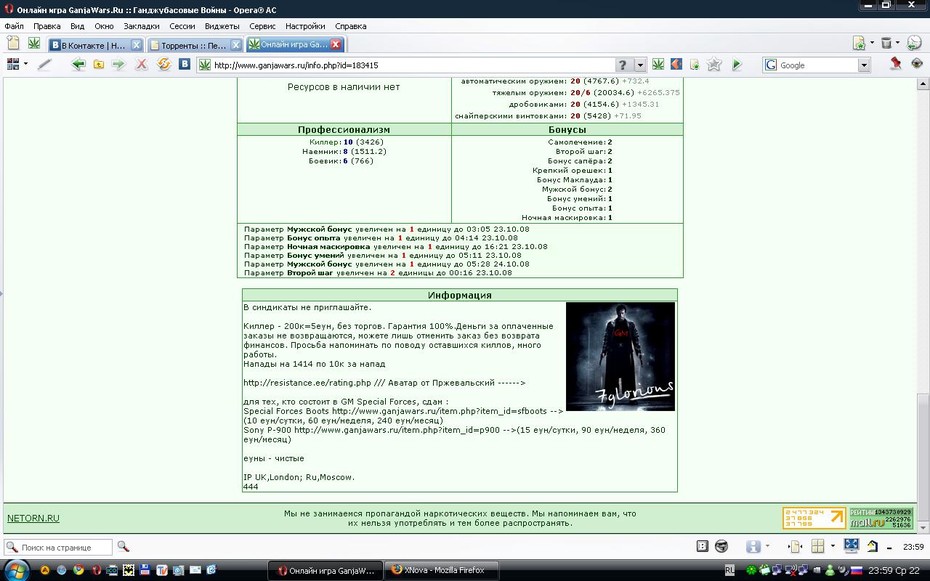Open the dropdown arrow next to the trash can
This screenshot has height=581, width=930.
(x=897, y=43)
